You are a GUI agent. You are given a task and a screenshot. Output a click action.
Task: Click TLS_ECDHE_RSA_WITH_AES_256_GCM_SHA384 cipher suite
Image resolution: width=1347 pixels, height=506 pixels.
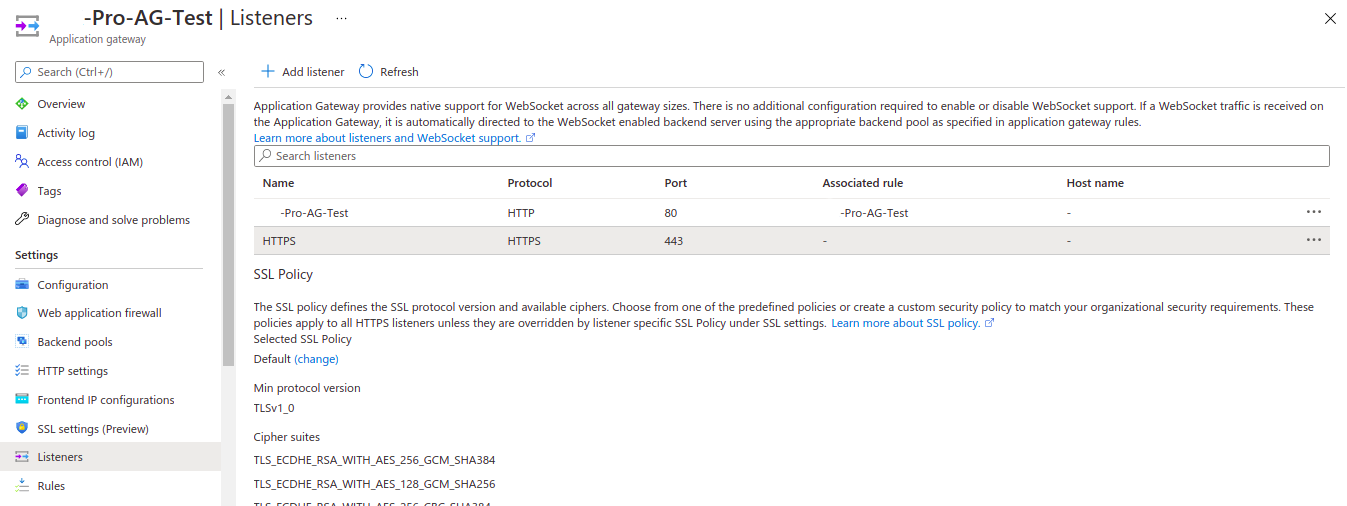(x=374, y=460)
